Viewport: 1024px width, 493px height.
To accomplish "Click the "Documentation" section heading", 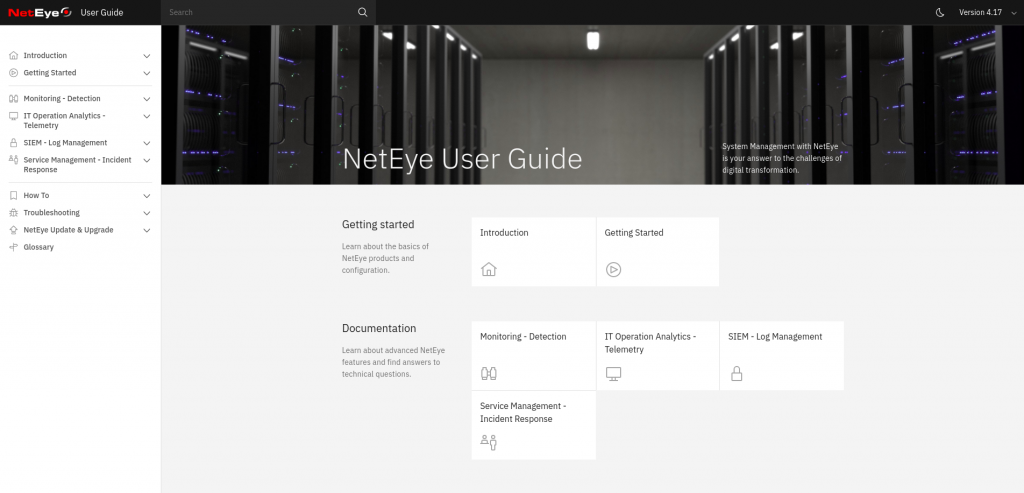I will tap(379, 328).
